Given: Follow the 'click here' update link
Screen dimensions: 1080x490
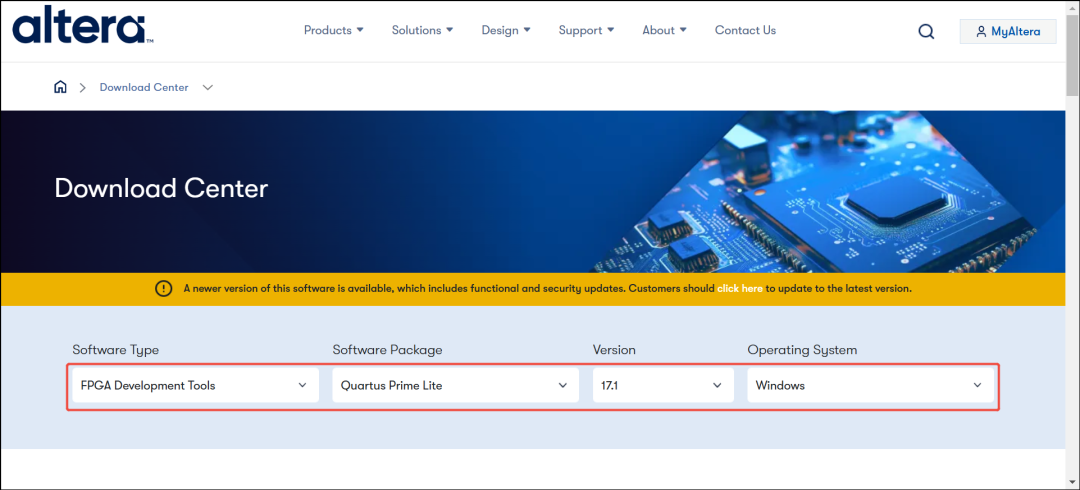Looking at the screenshot, I should 740,289.
